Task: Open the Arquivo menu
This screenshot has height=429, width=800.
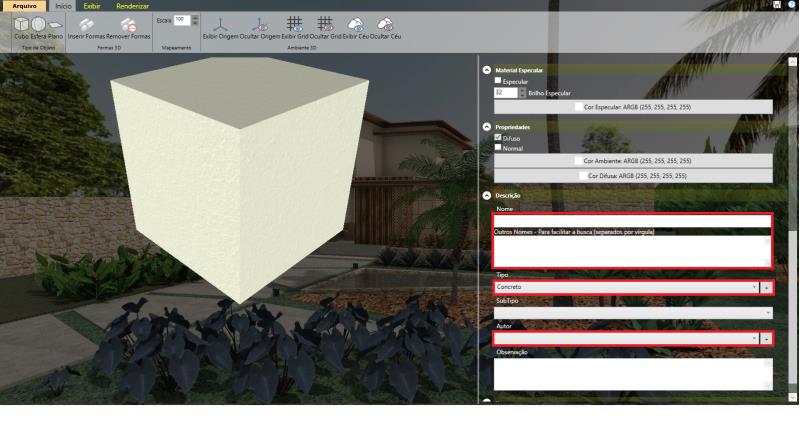Action: point(23,6)
